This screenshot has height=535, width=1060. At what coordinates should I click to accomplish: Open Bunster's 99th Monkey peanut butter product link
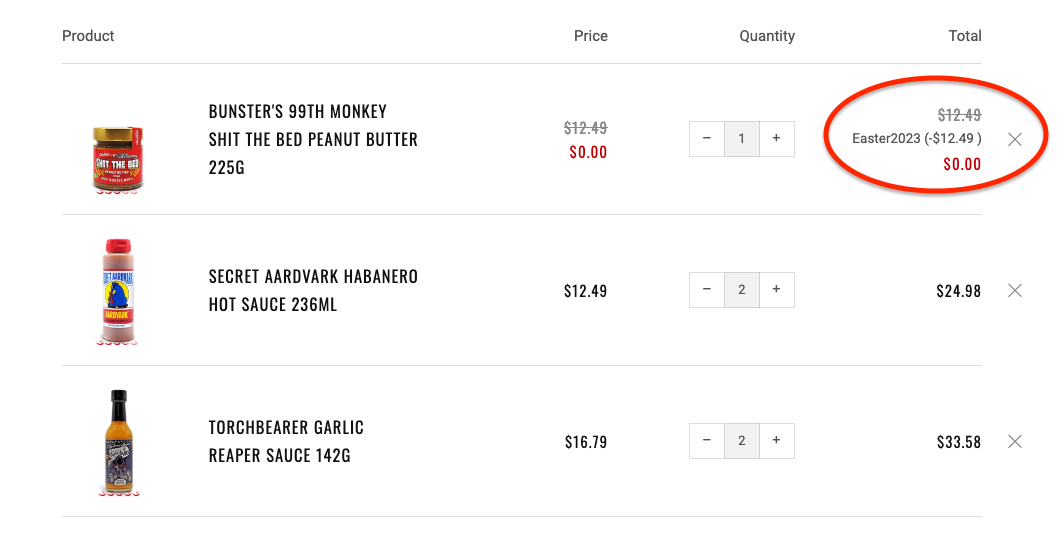click(313, 139)
